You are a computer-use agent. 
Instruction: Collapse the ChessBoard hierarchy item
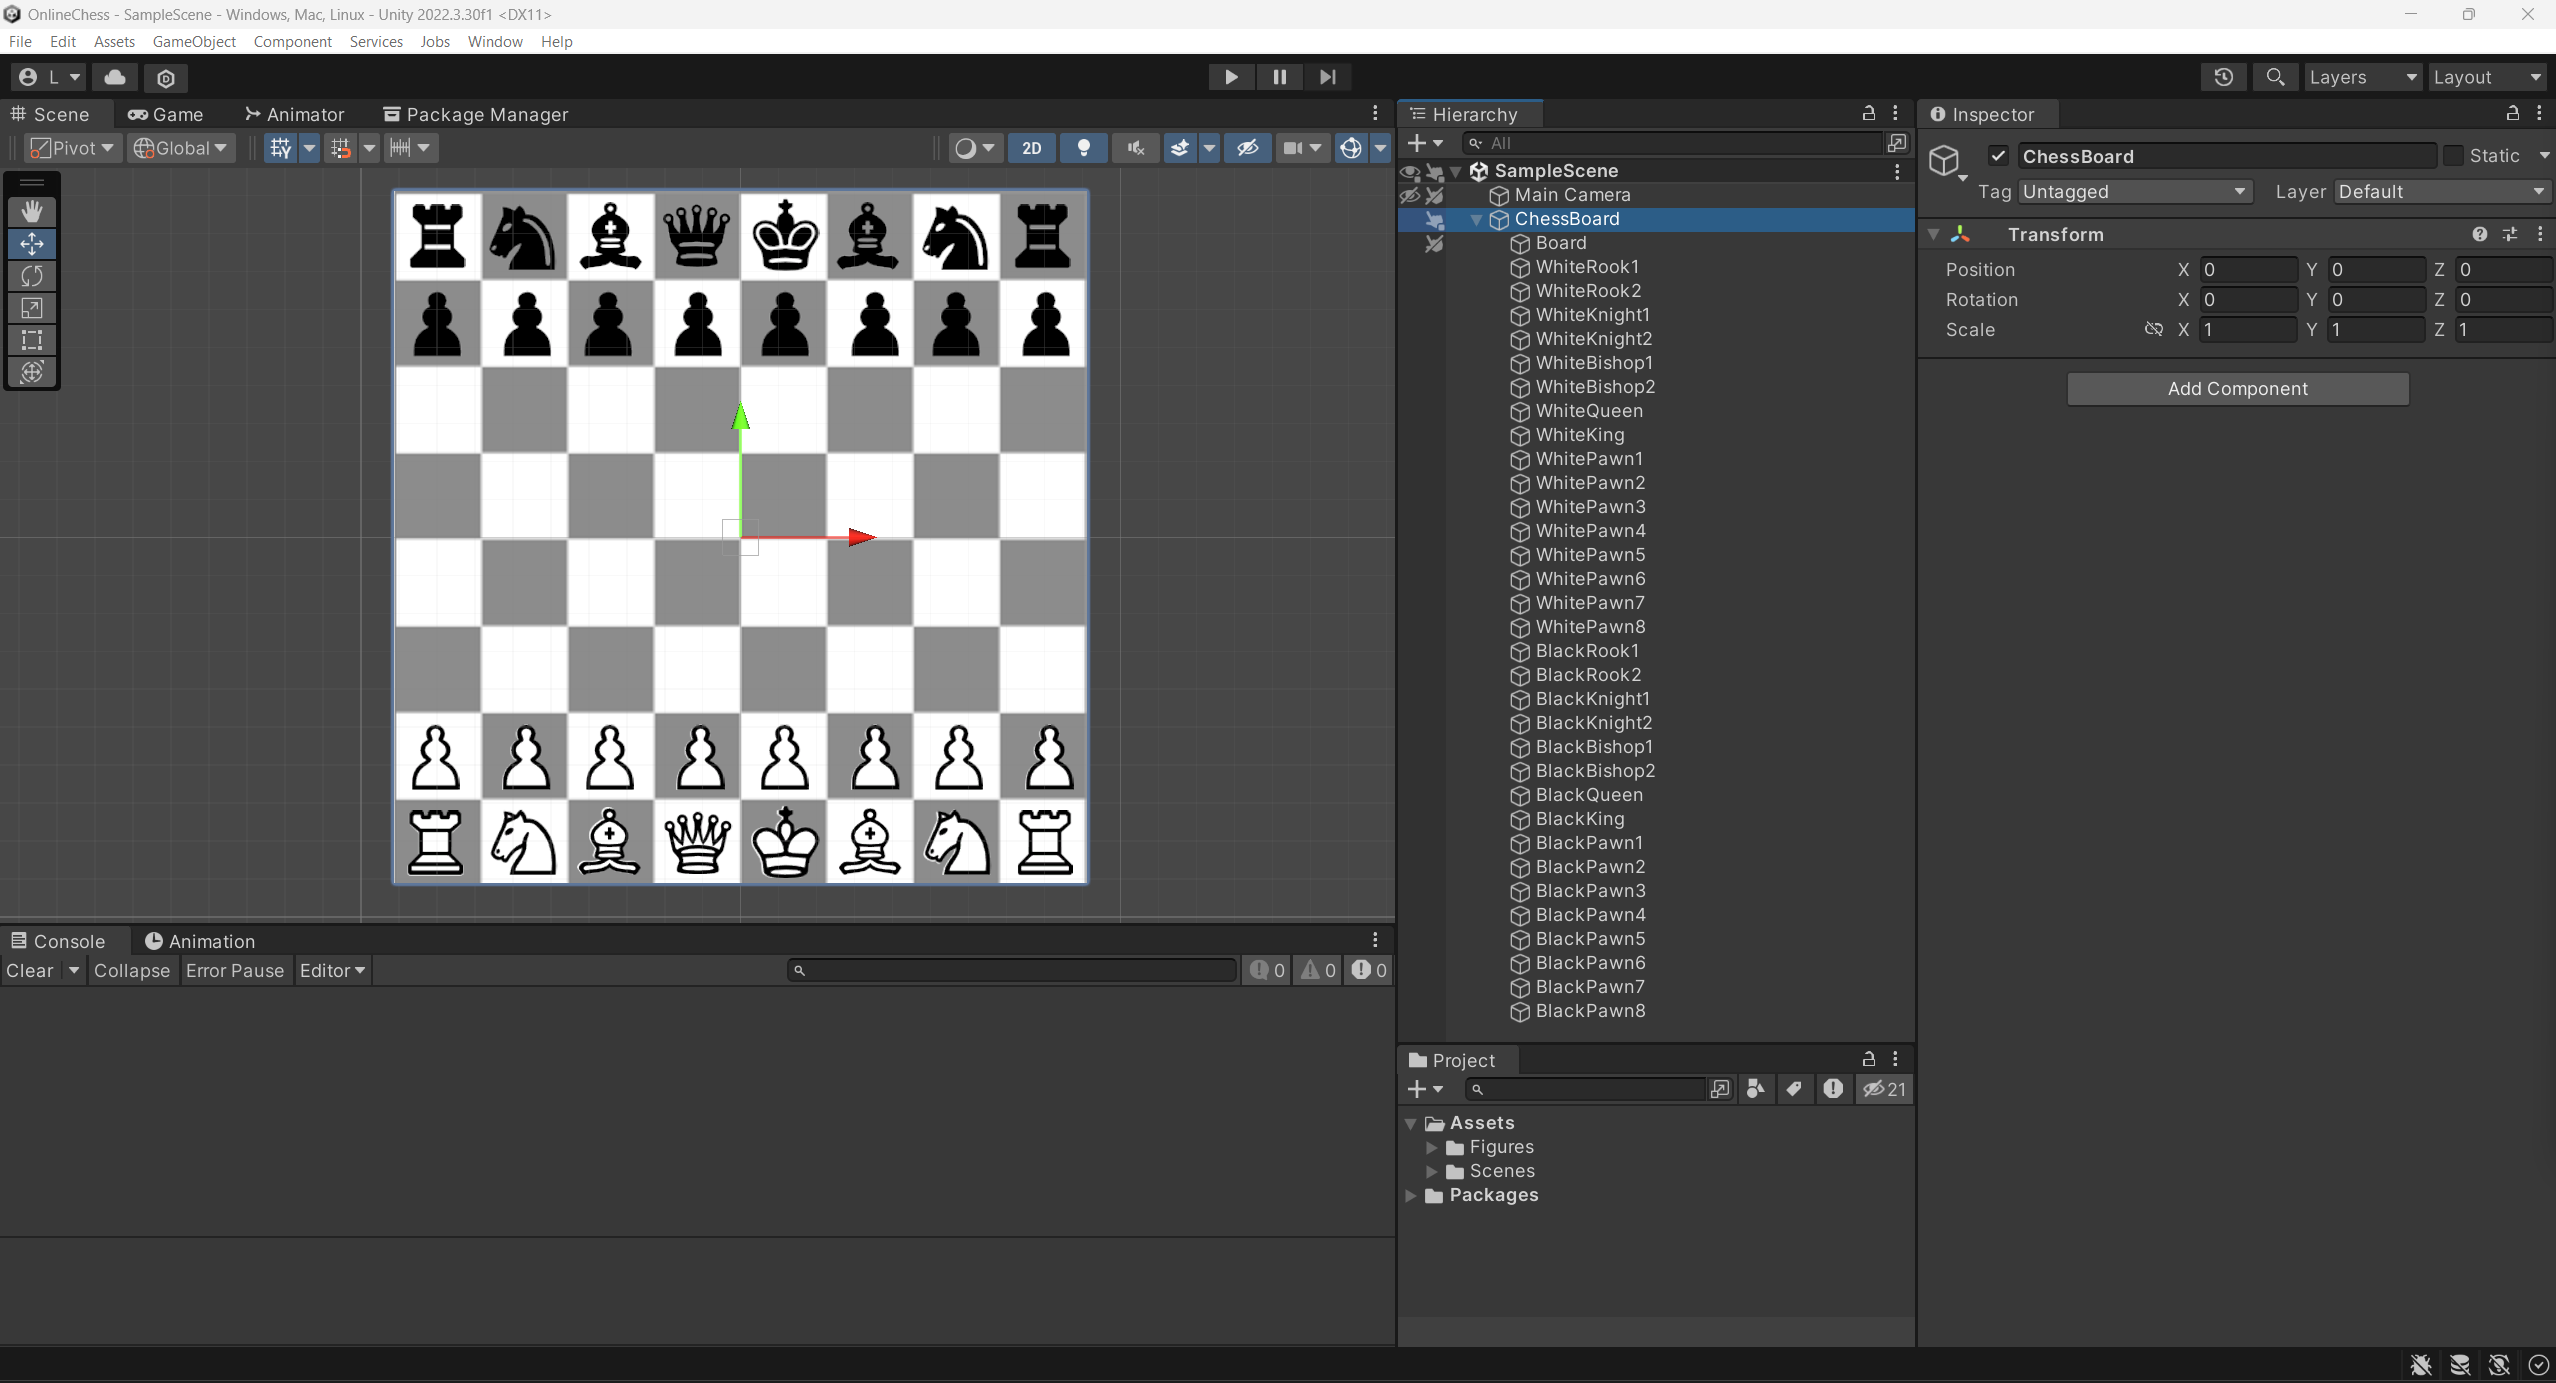coord(1477,219)
